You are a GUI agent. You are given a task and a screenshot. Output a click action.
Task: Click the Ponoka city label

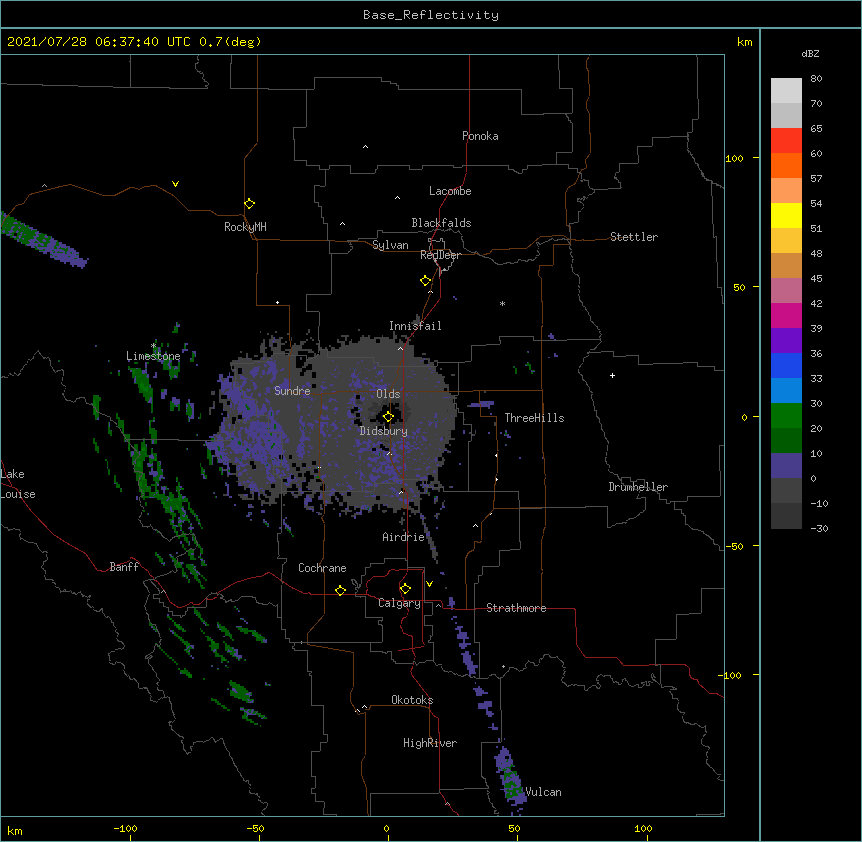[x=480, y=136]
